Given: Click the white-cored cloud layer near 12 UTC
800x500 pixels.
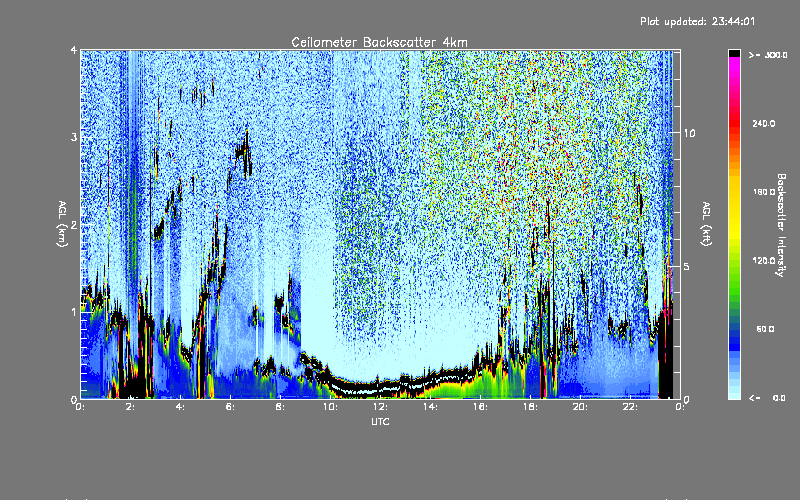Looking at the screenshot, I should tap(380, 390).
